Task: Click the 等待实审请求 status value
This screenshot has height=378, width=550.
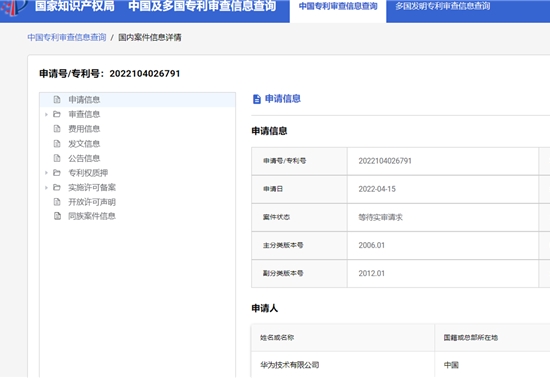Action: 381,217
